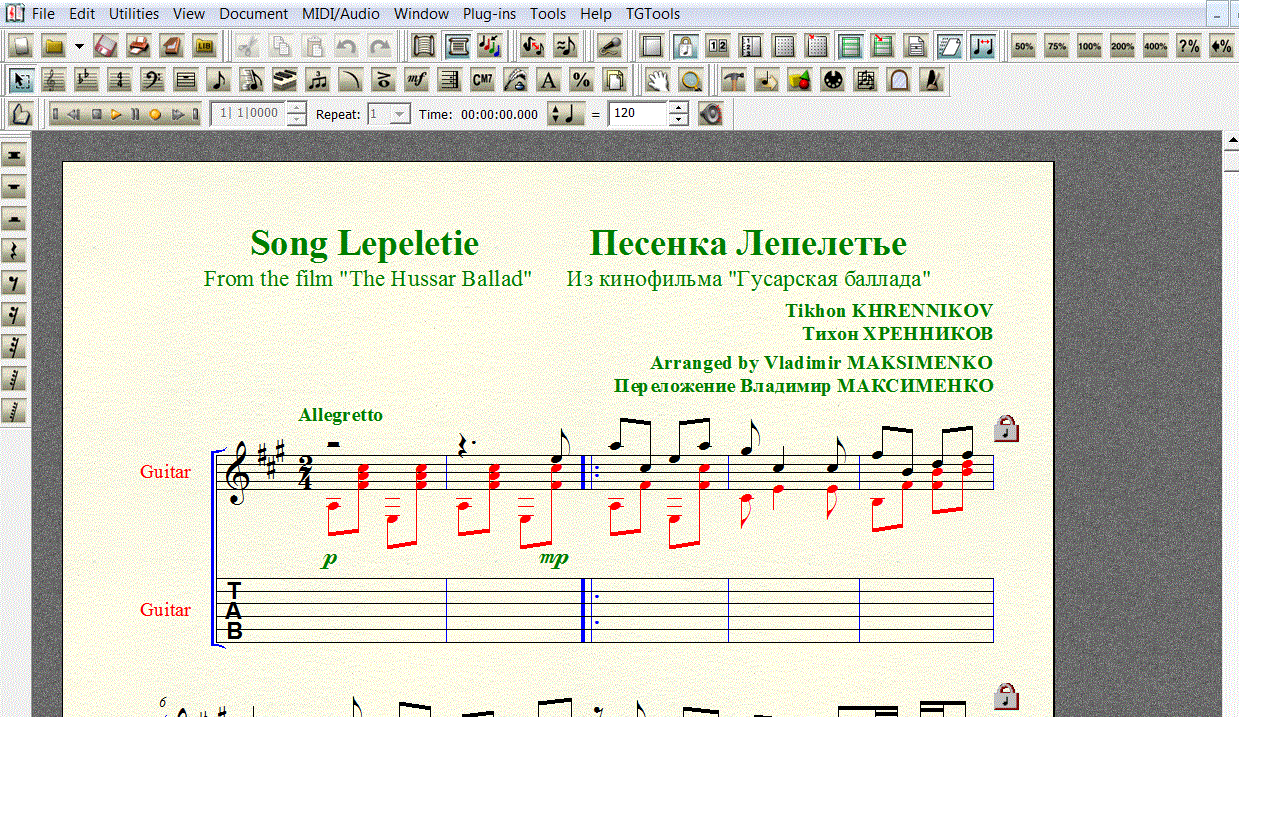Toggle the MIDI speaker icon next to tempo

(710, 114)
